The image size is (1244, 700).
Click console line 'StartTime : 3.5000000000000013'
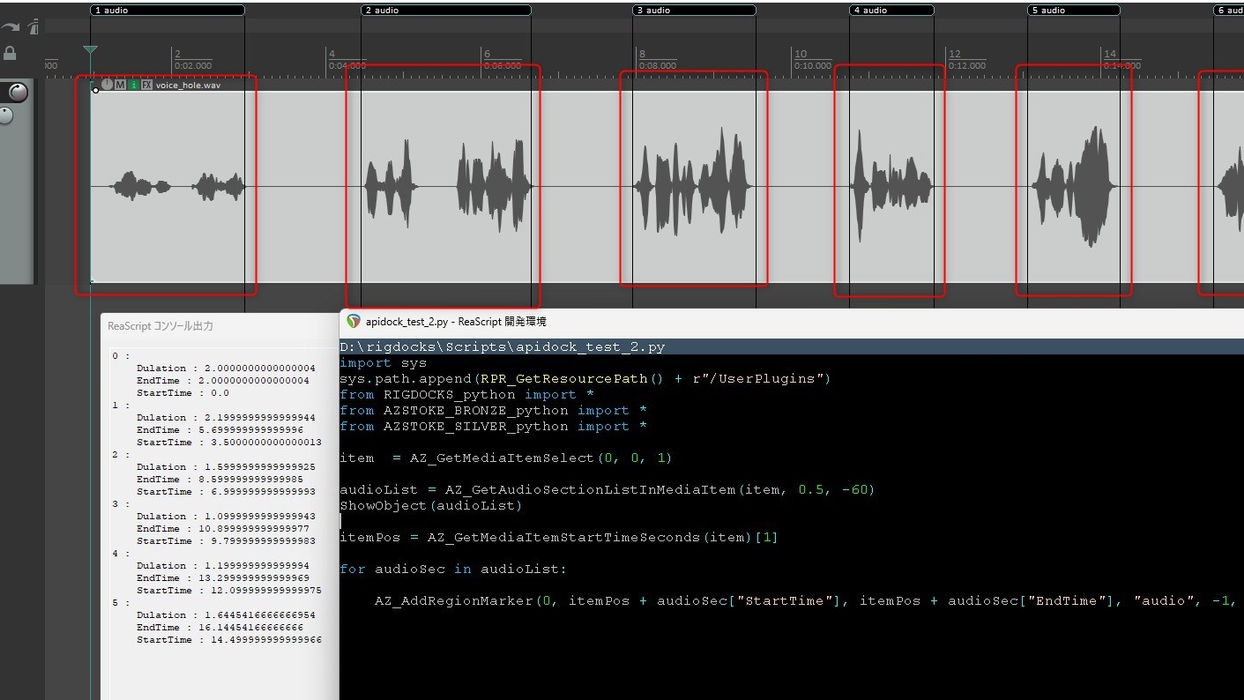point(229,442)
